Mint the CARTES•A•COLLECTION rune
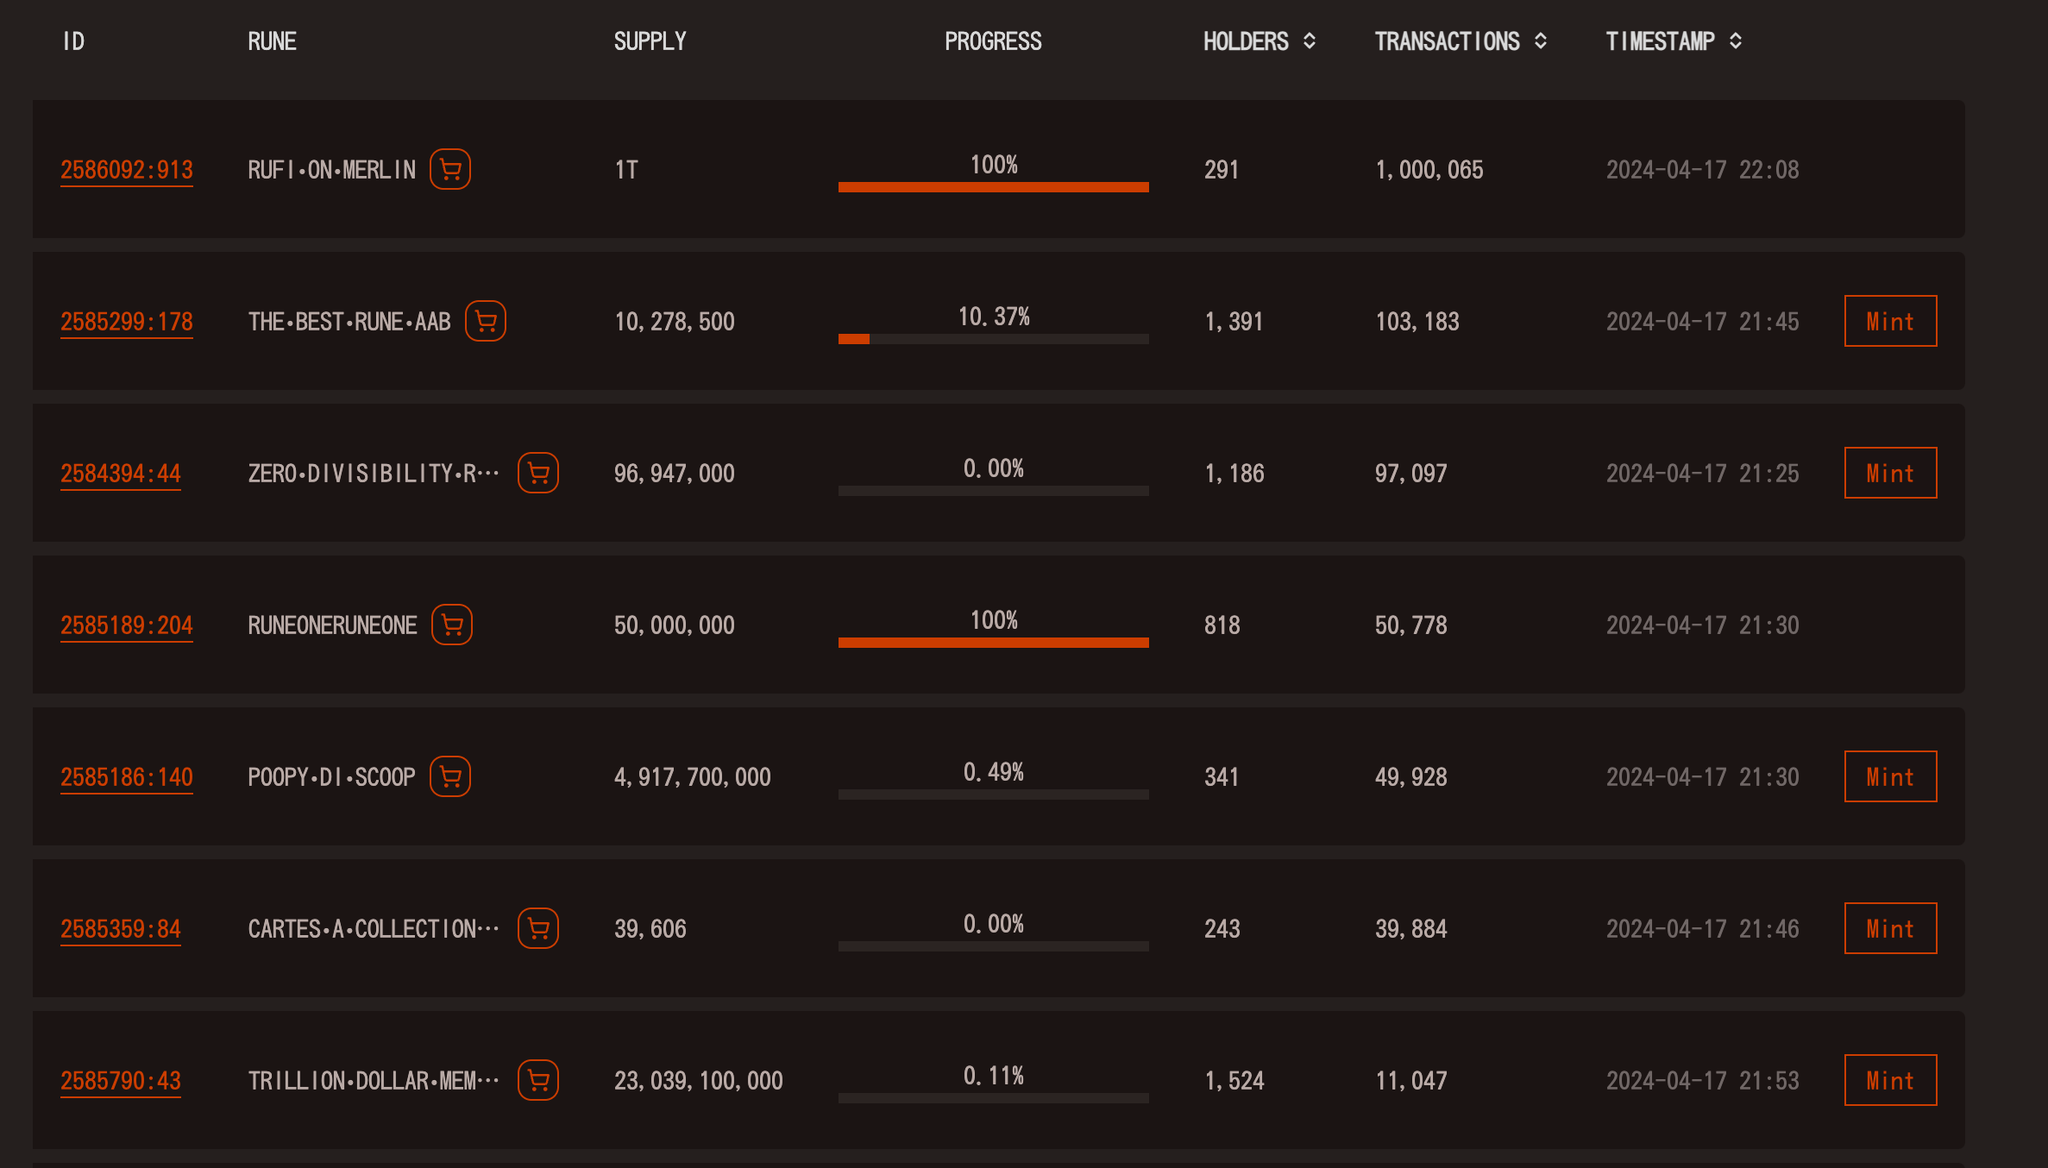Viewport: 2048px width, 1168px height. 1890,929
